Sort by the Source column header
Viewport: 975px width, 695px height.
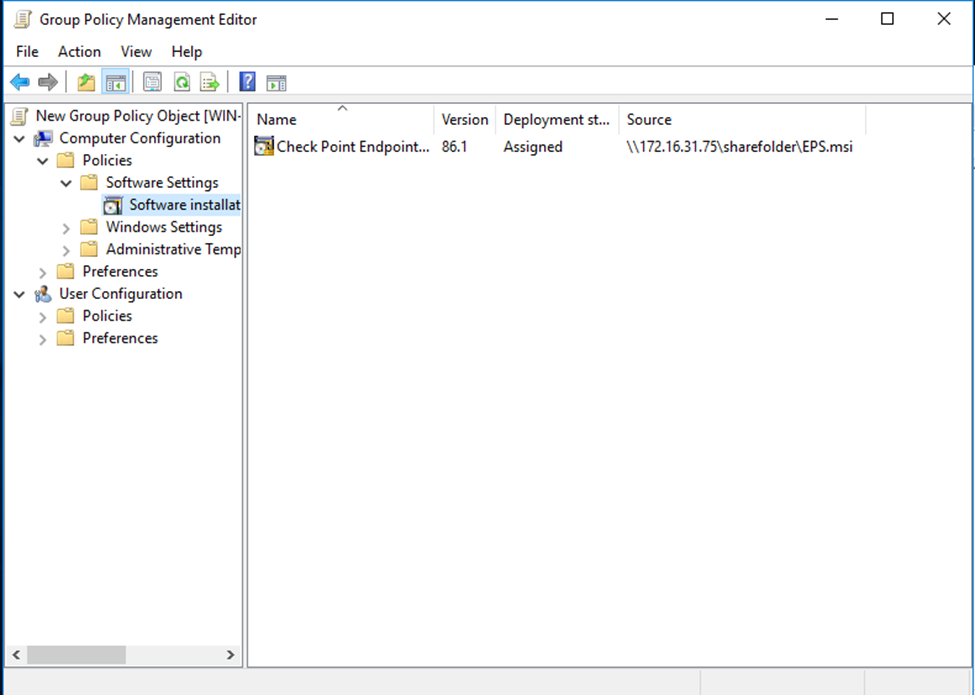742,119
